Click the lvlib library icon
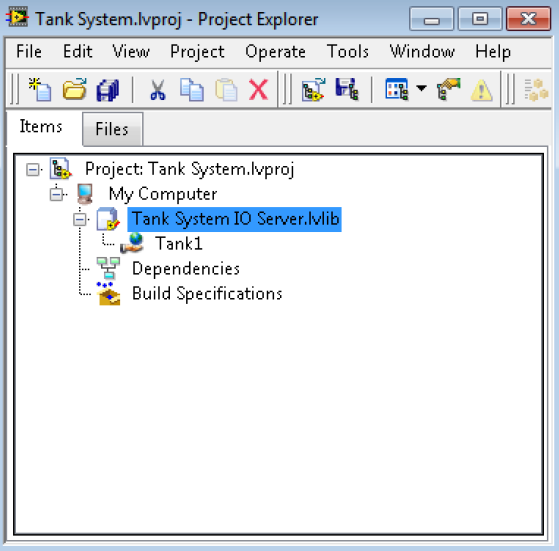Viewport: 559px width, 551px height. click(x=108, y=219)
